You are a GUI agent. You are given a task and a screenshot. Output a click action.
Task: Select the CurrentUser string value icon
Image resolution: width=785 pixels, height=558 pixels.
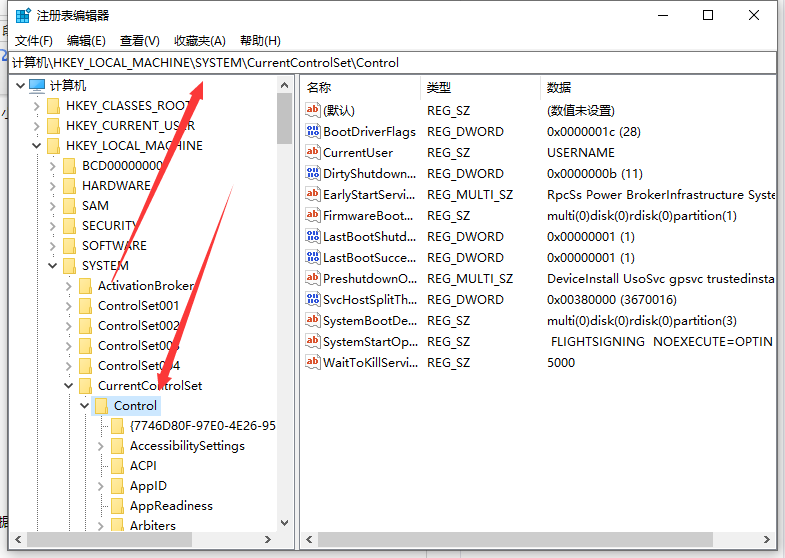(313, 153)
